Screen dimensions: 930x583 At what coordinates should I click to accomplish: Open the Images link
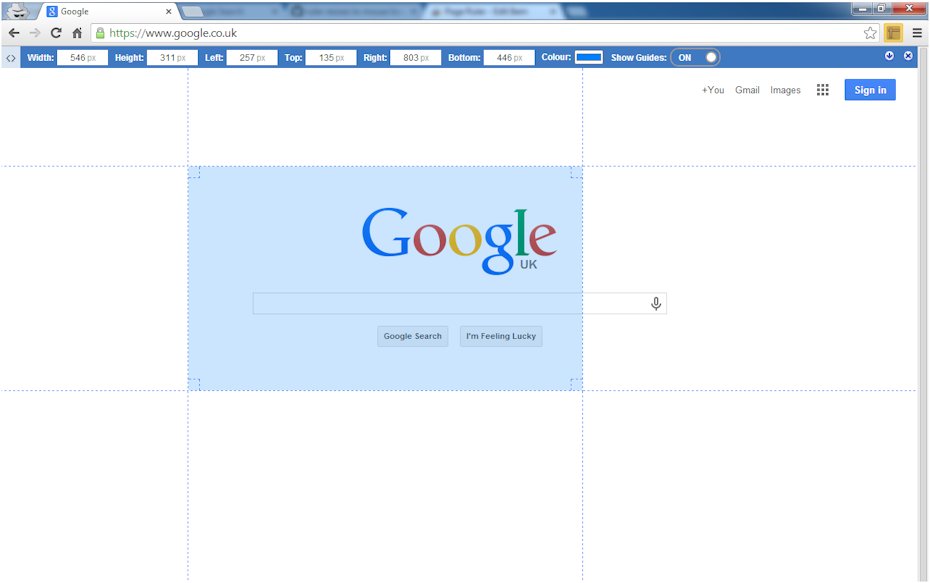tap(786, 89)
